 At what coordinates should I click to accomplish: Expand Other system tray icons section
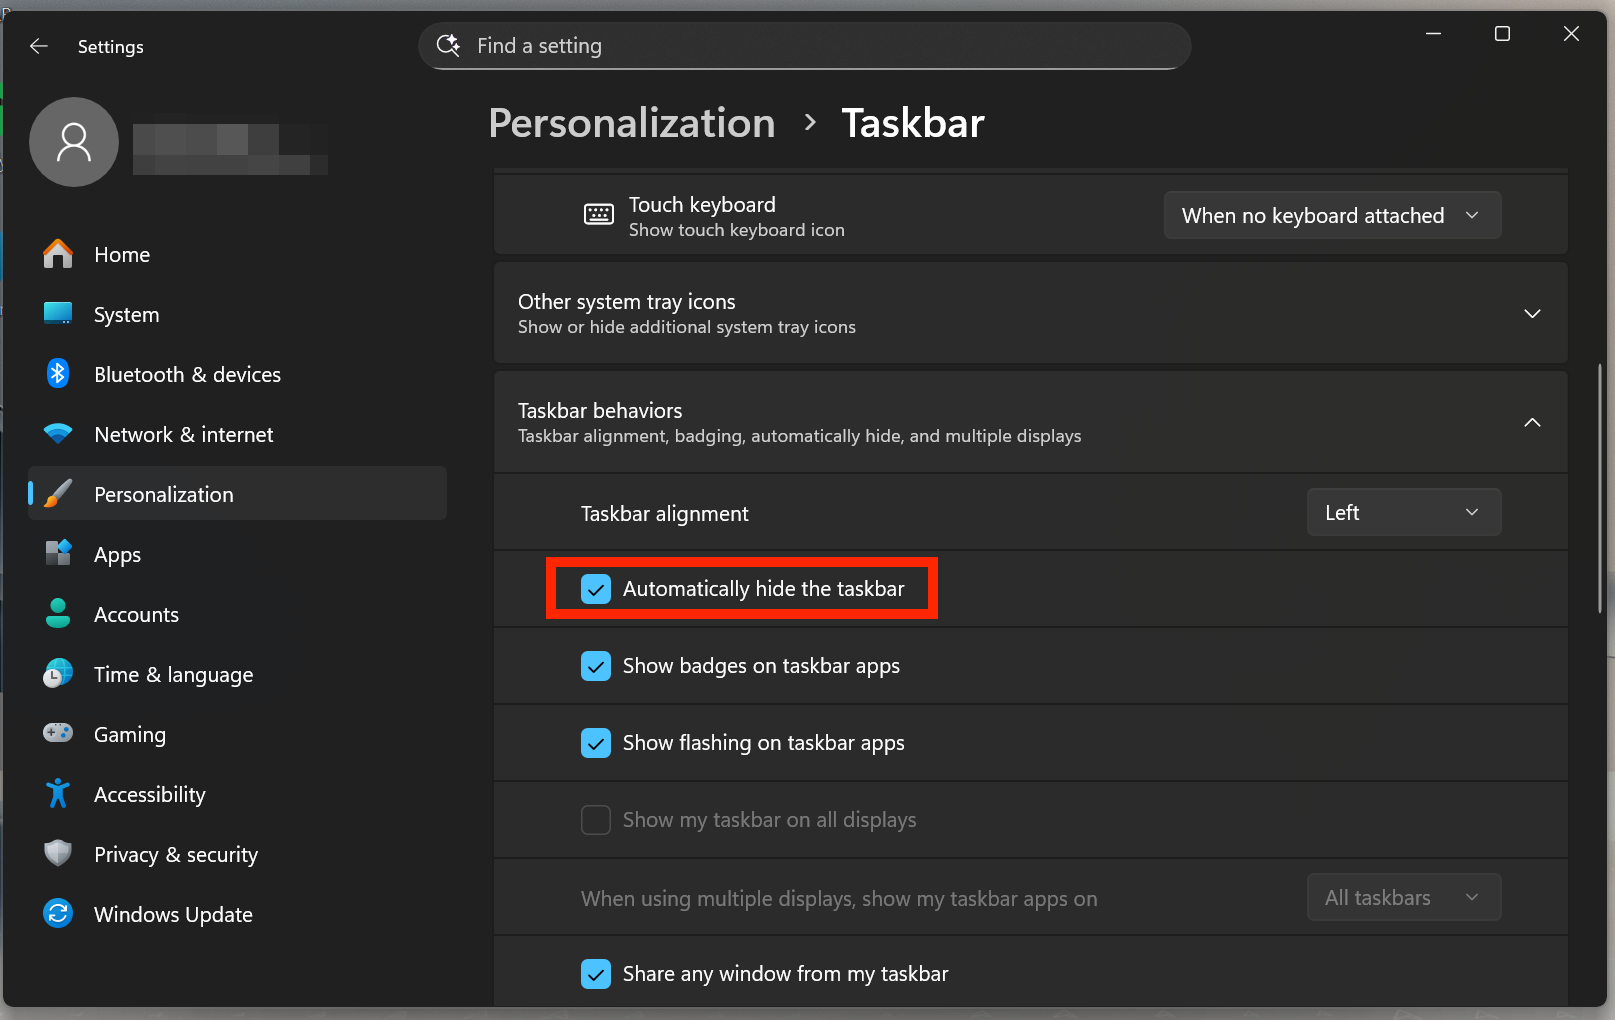(x=1531, y=314)
